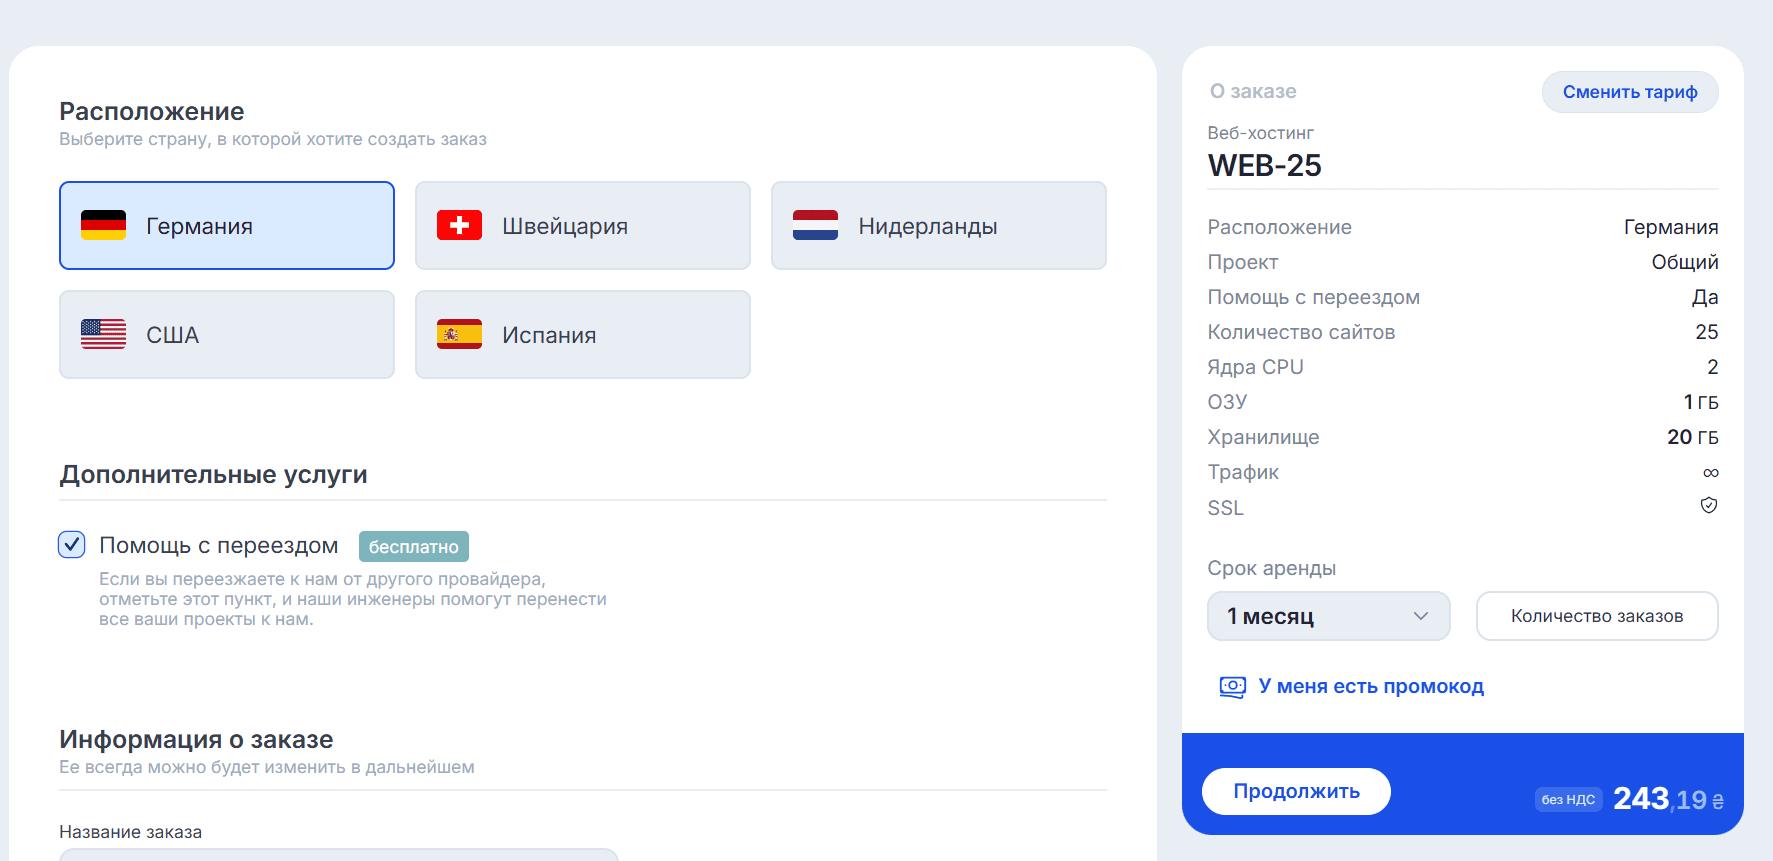Click Сменить тариф button

pyautogui.click(x=1629, y=92)
